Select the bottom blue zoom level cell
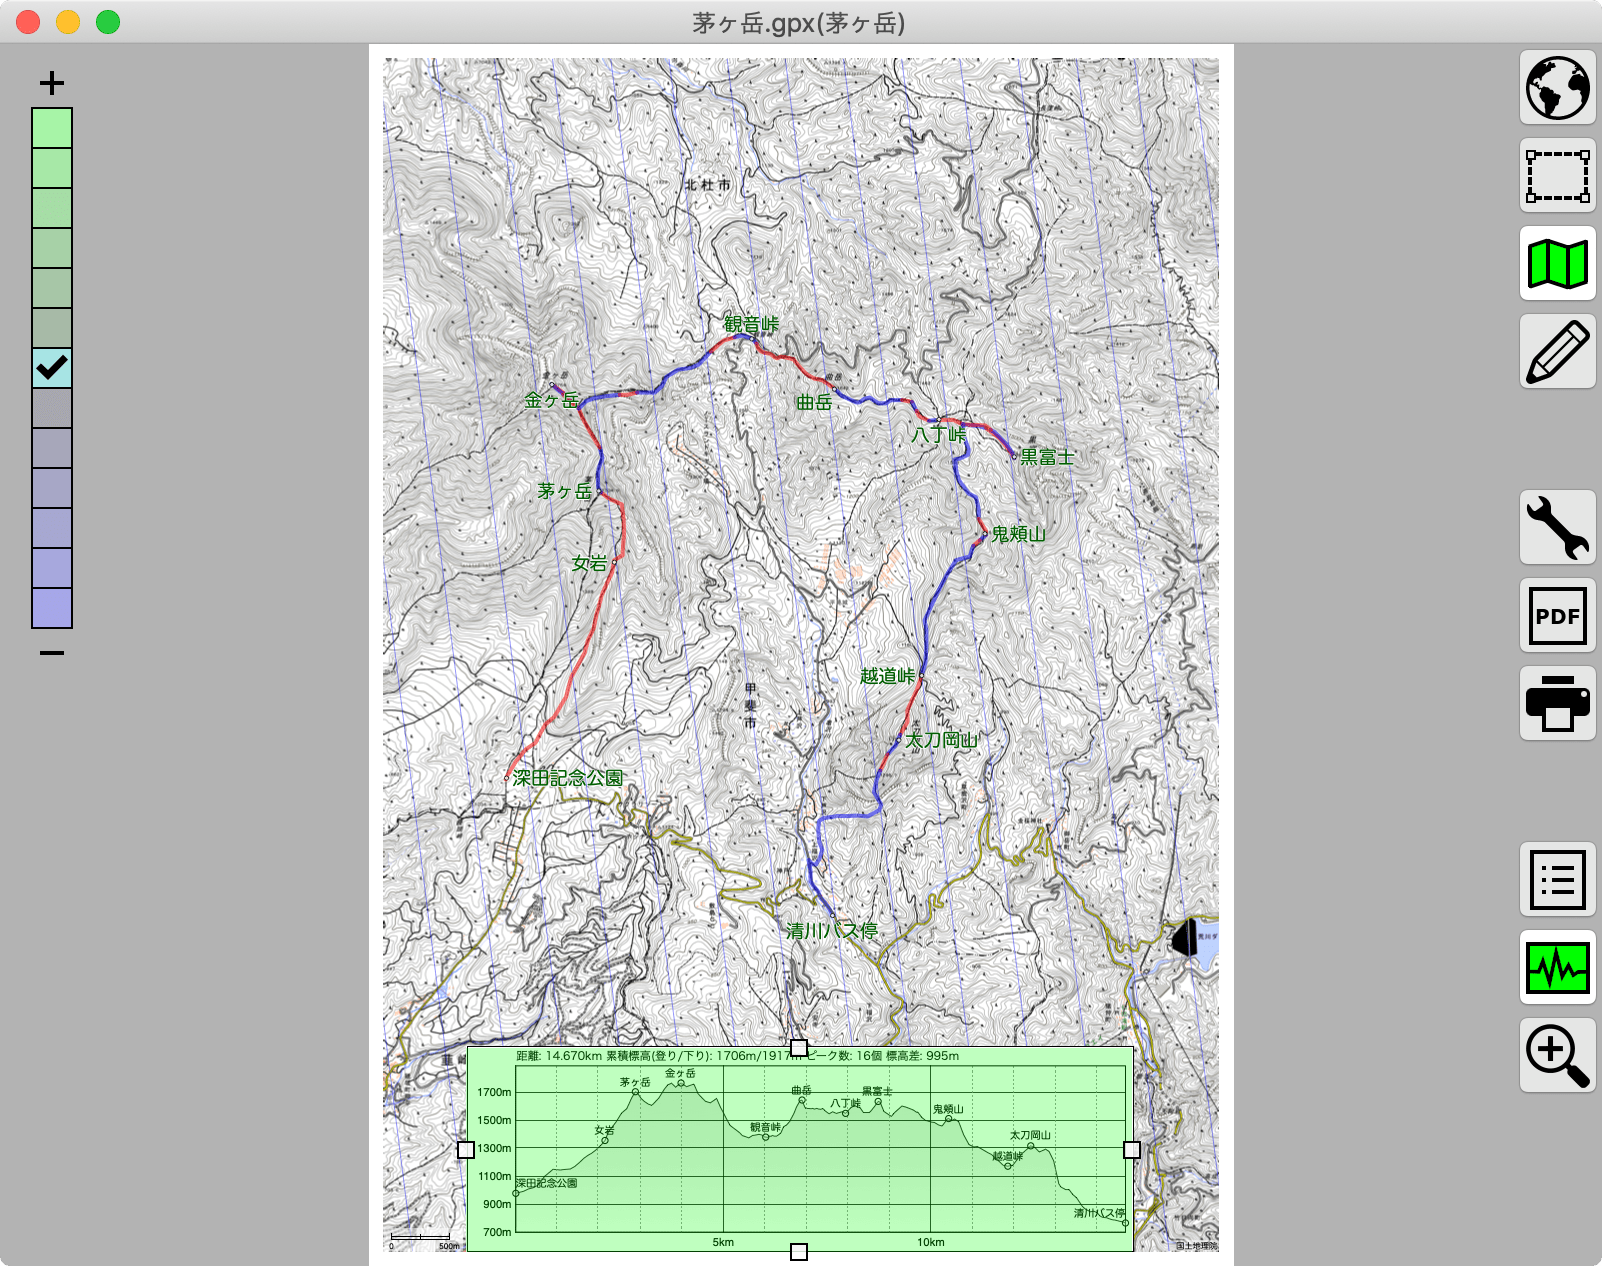Viewport: 1602px width, 1266px height. click(x=52, y=608)
